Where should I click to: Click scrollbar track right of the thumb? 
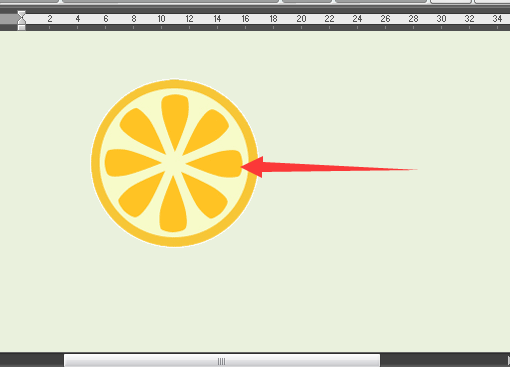(x=443, y=361)
